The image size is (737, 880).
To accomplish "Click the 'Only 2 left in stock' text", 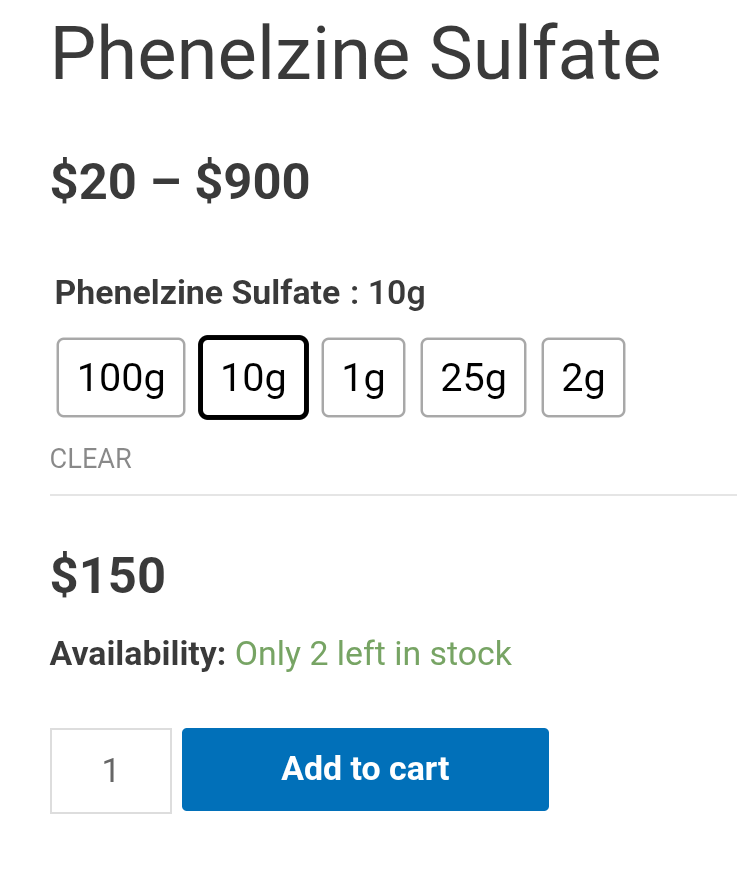I will click(x=373, y=654).
